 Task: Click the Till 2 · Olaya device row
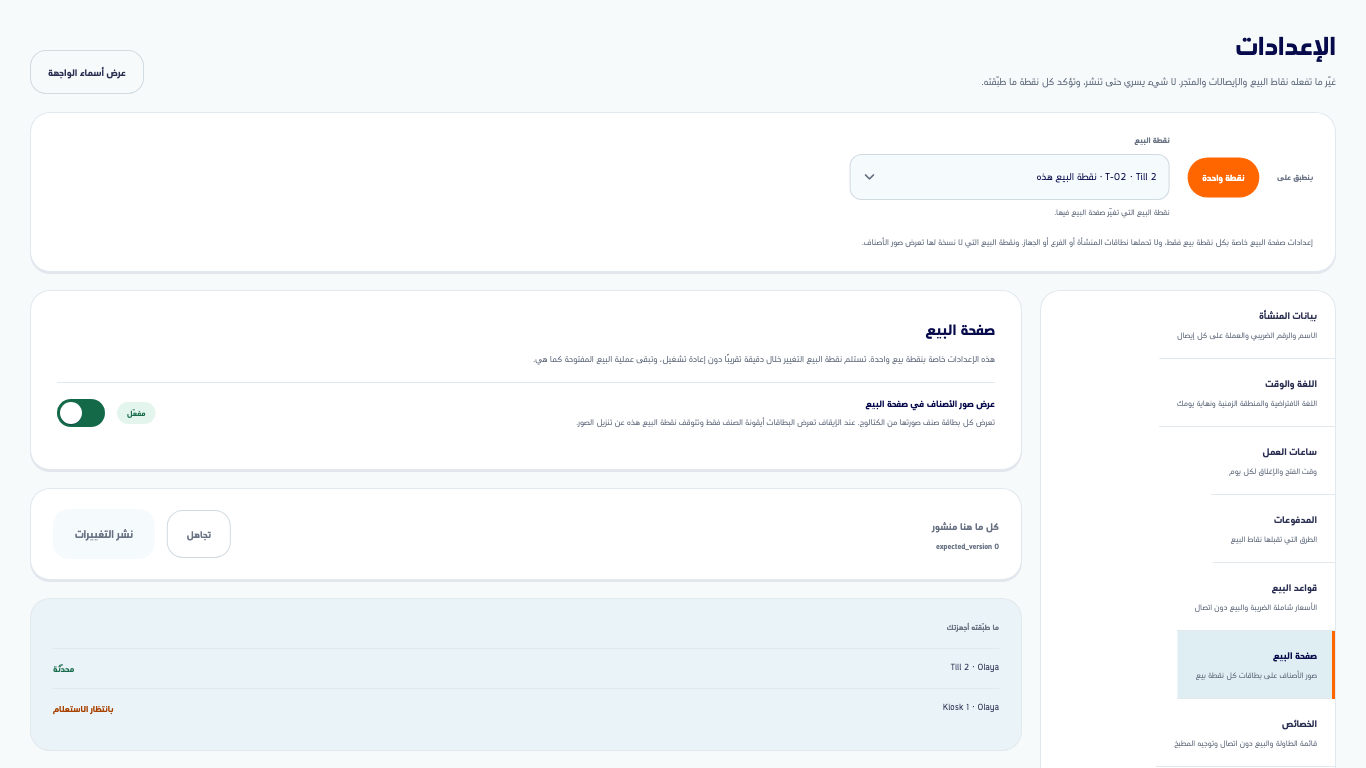tap(526, 668)
